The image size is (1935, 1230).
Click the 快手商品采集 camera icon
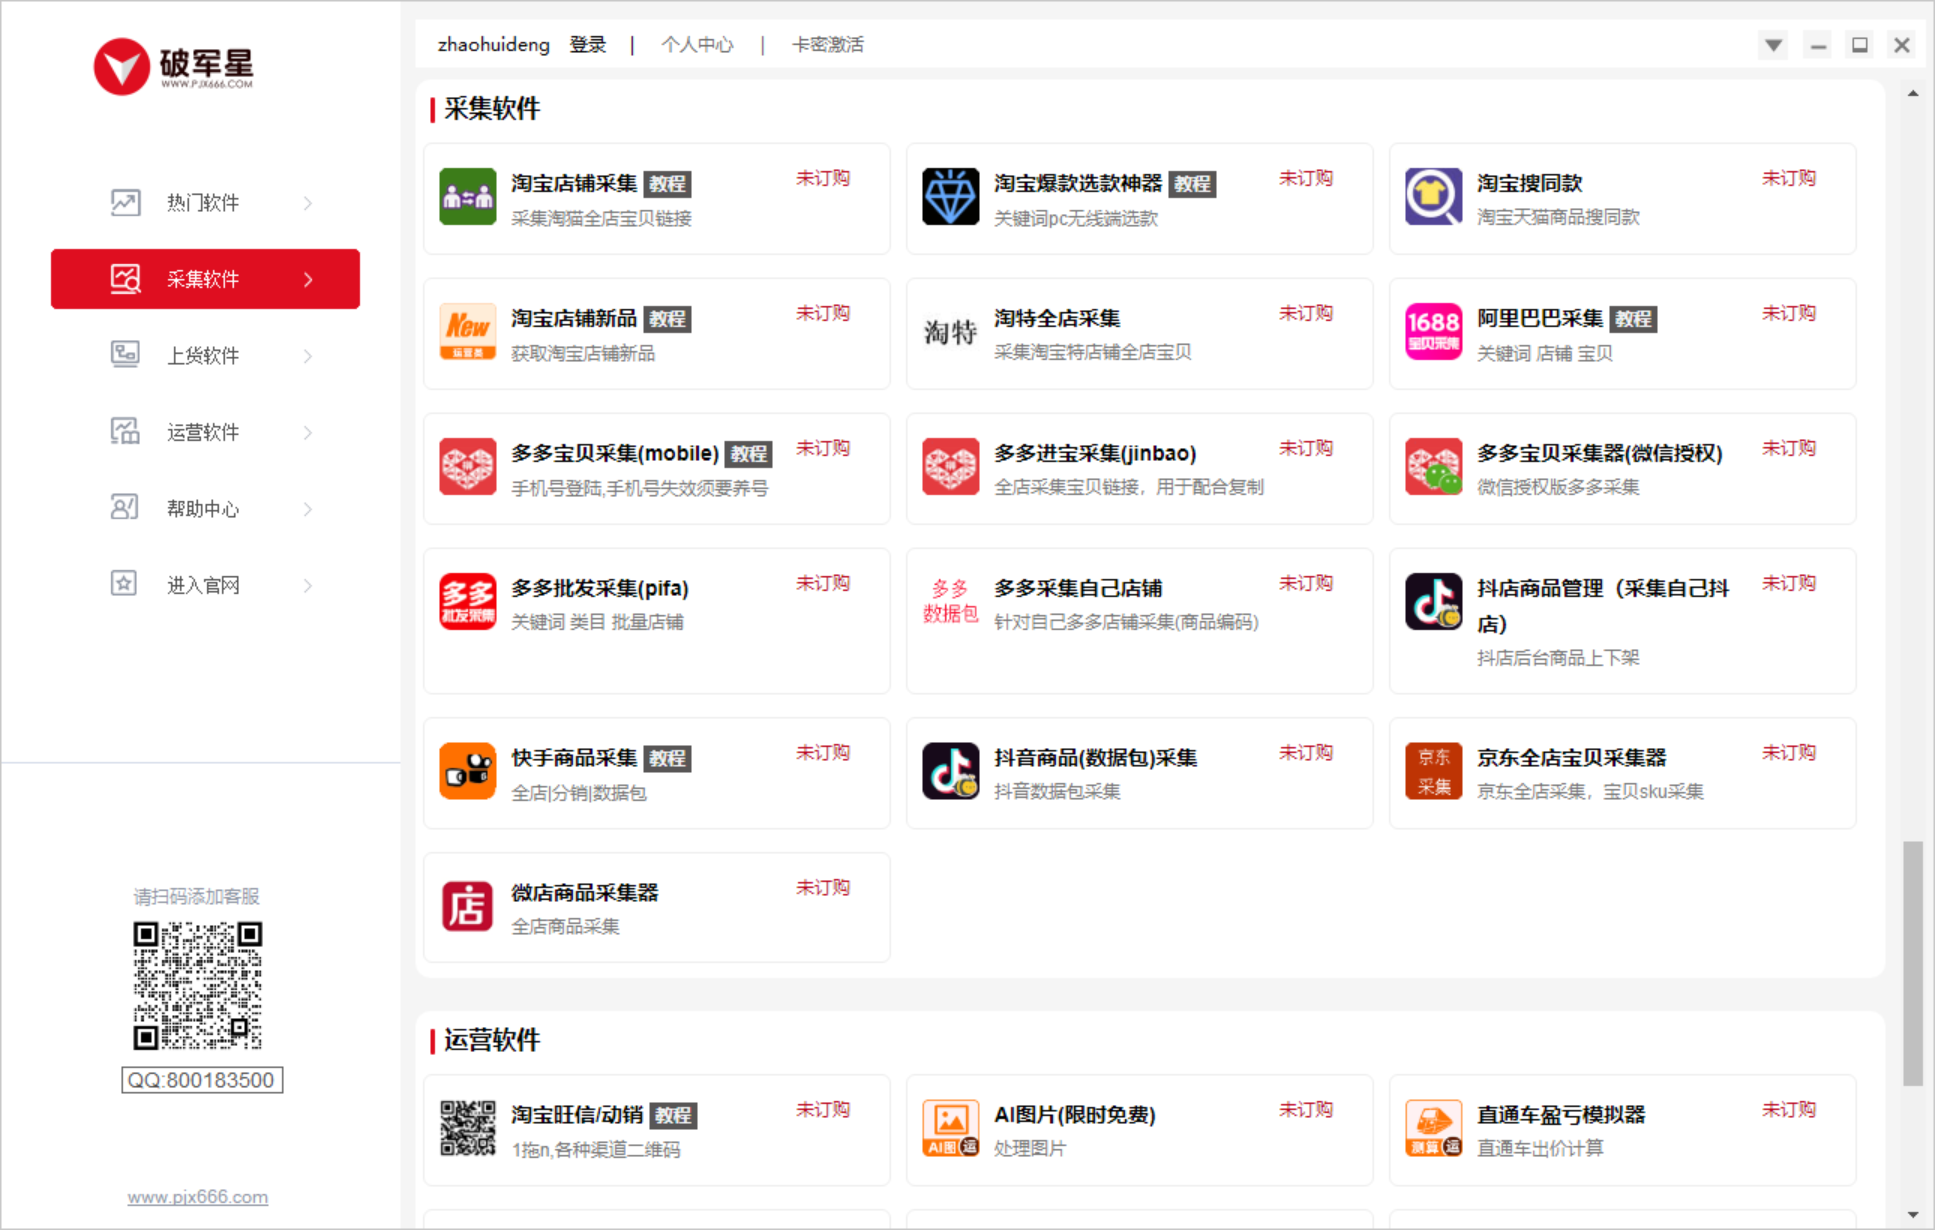467,771
